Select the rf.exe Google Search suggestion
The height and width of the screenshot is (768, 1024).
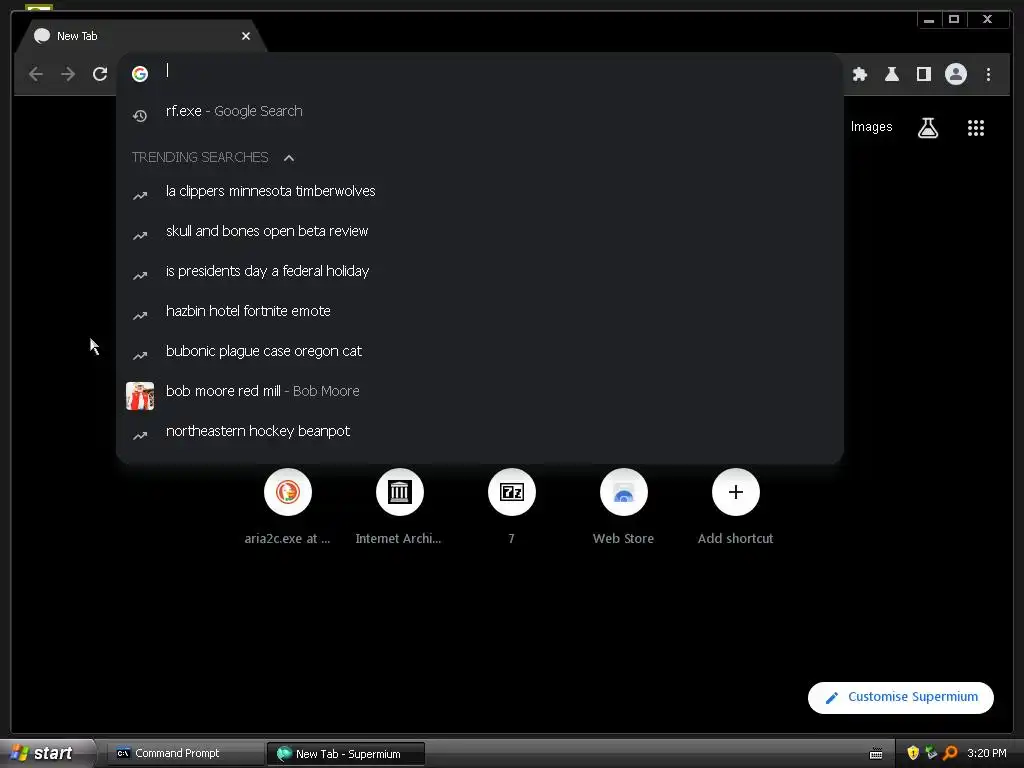coord(479,112)
